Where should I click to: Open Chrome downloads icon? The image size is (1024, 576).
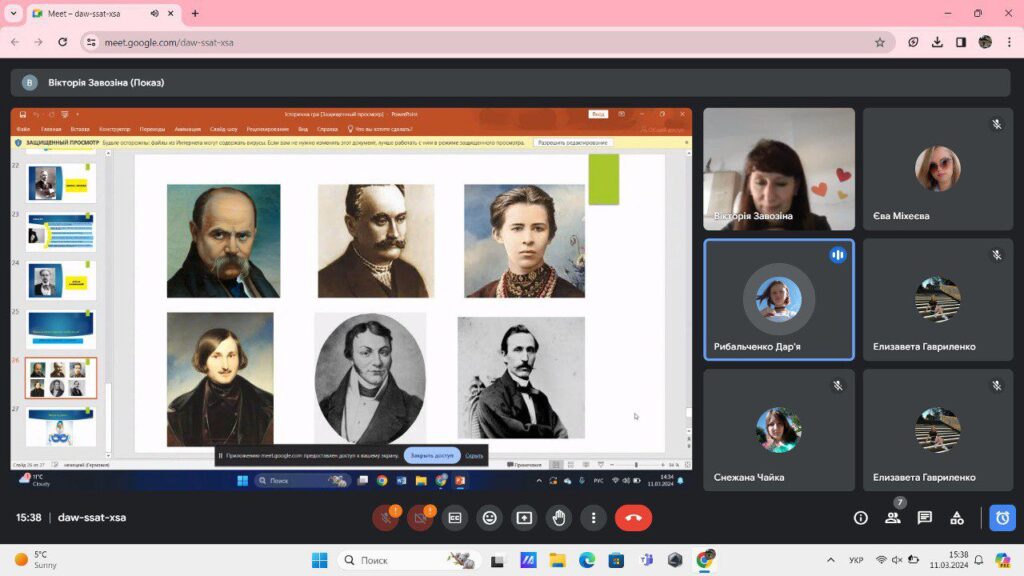(937, 42)
